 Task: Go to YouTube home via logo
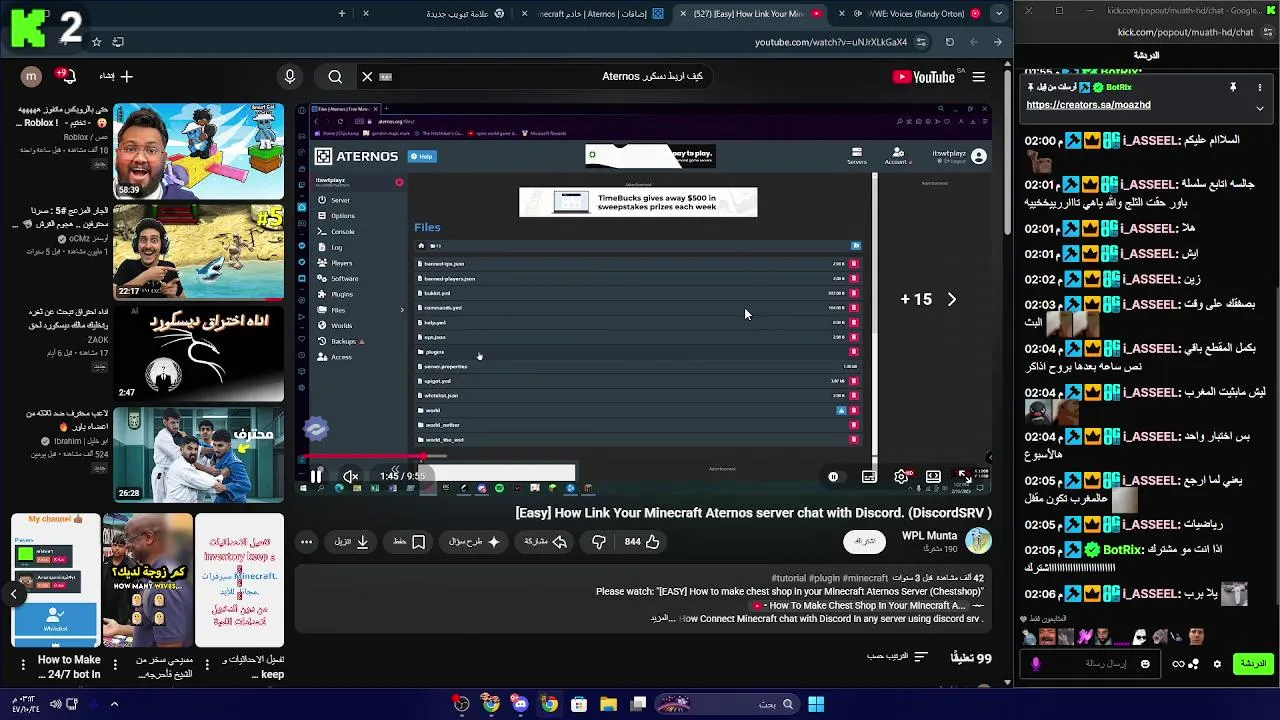point(923,76)
